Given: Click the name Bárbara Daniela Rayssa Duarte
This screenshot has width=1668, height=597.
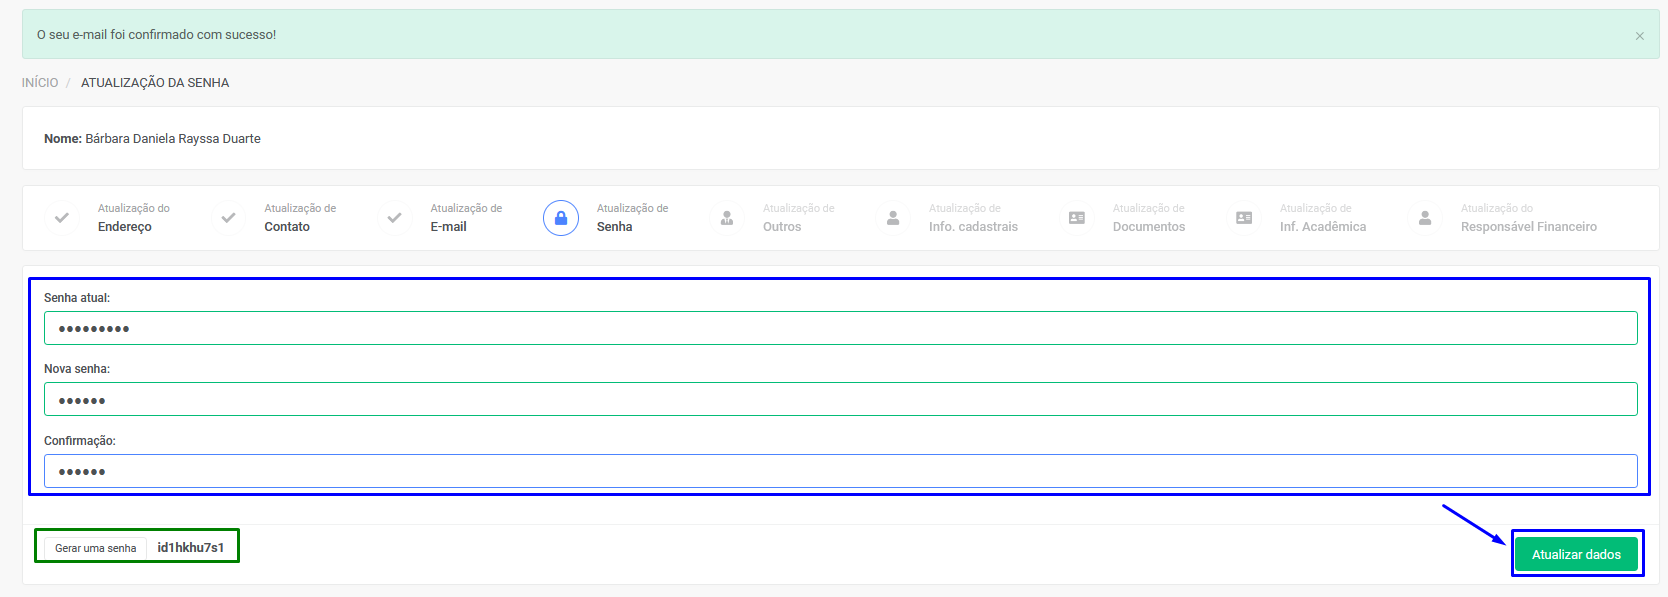Looking at the screenshot, I should tap(173, 139).
